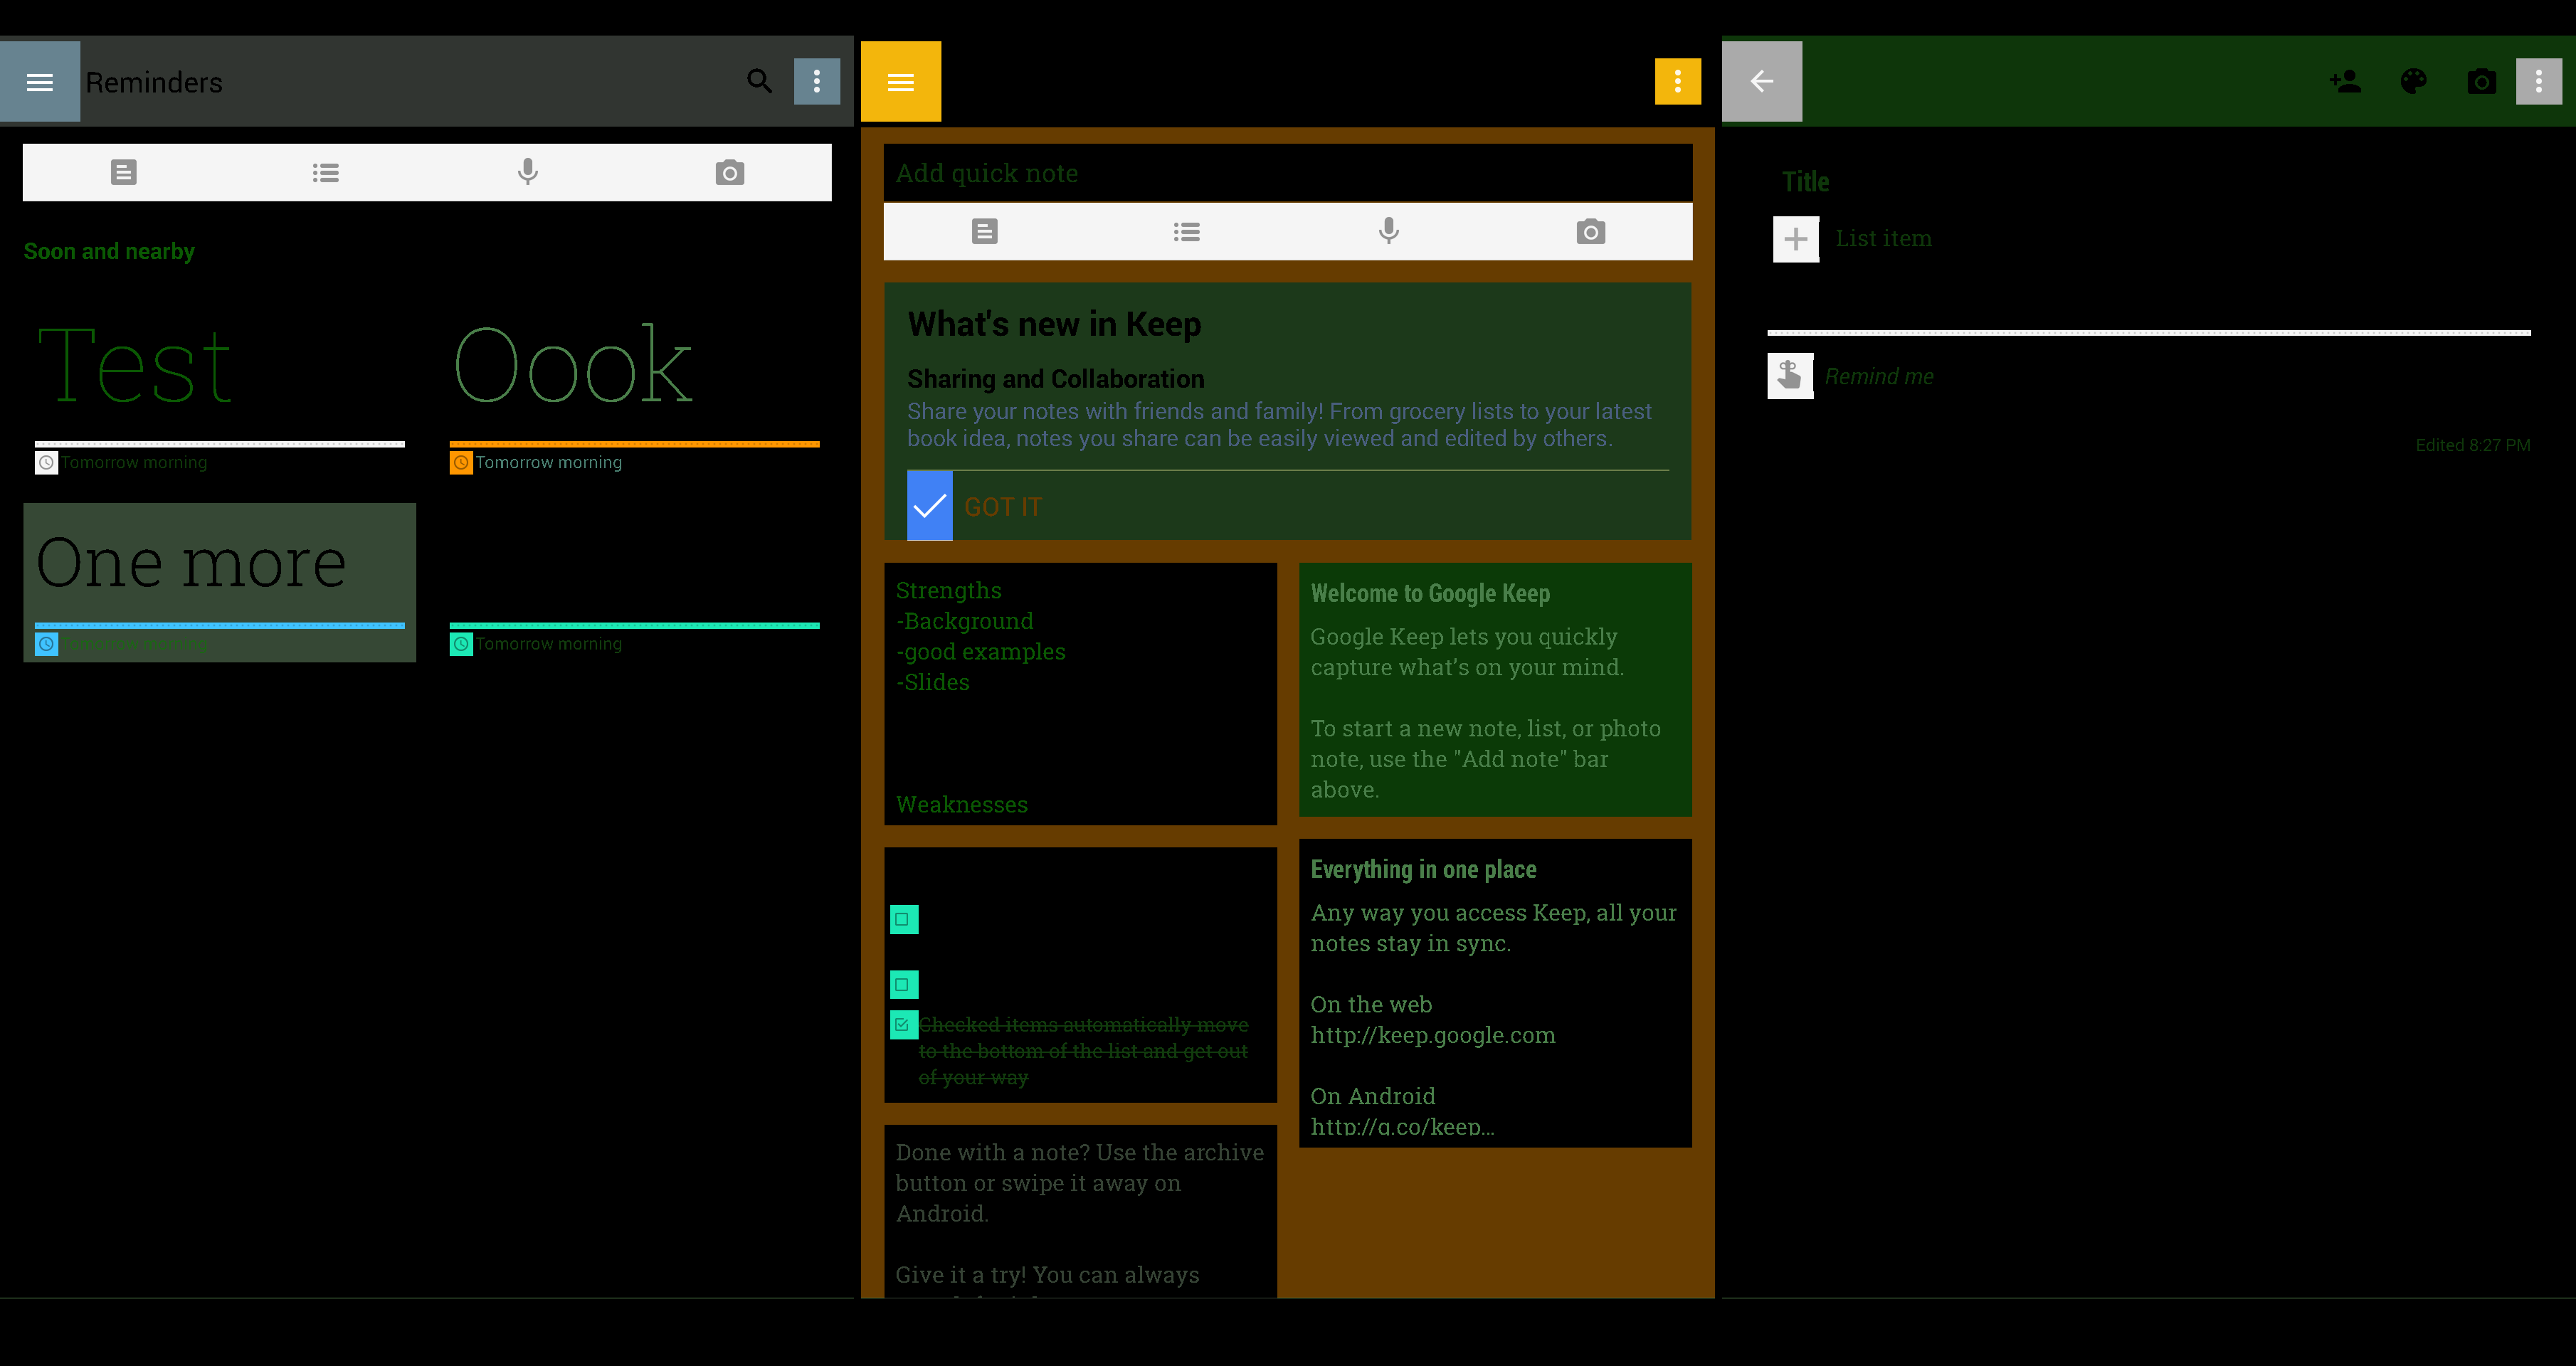Open the note editor overflow menu
Viewport: 2576px width, 1366px height.
coord(2538,81)
